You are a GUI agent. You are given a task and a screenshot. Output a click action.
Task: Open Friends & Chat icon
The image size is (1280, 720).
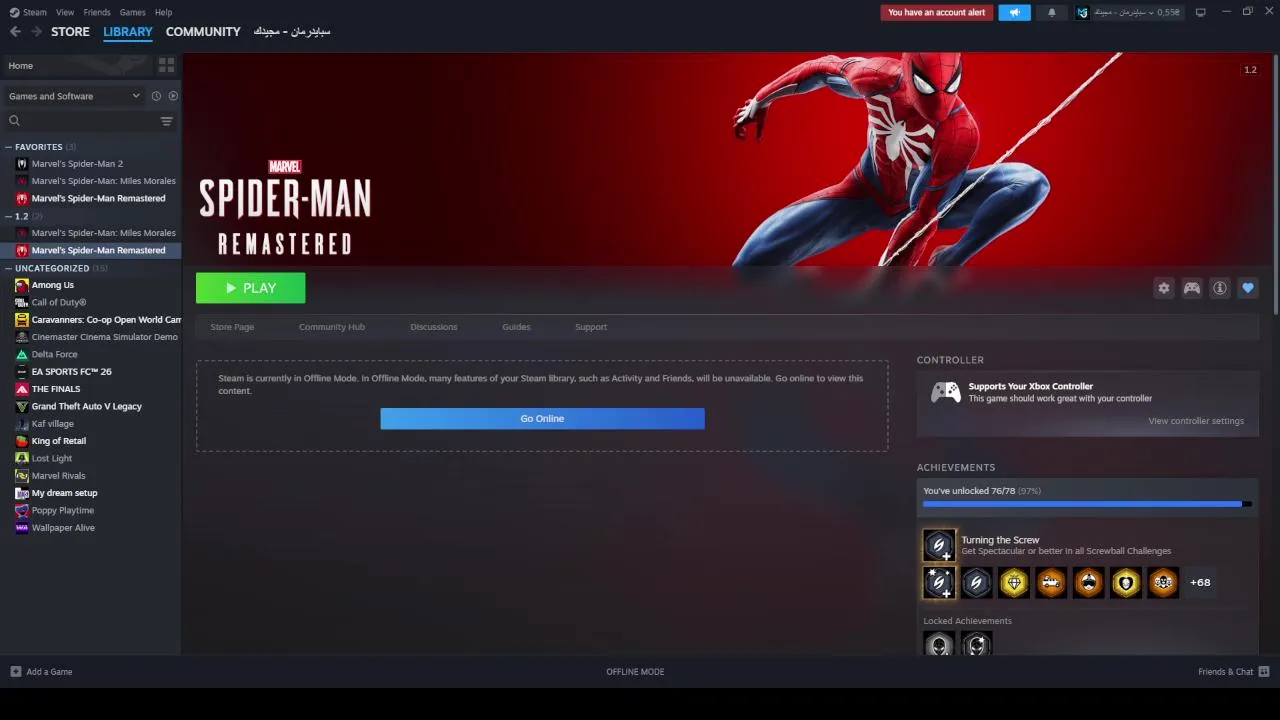(1264, 671)
